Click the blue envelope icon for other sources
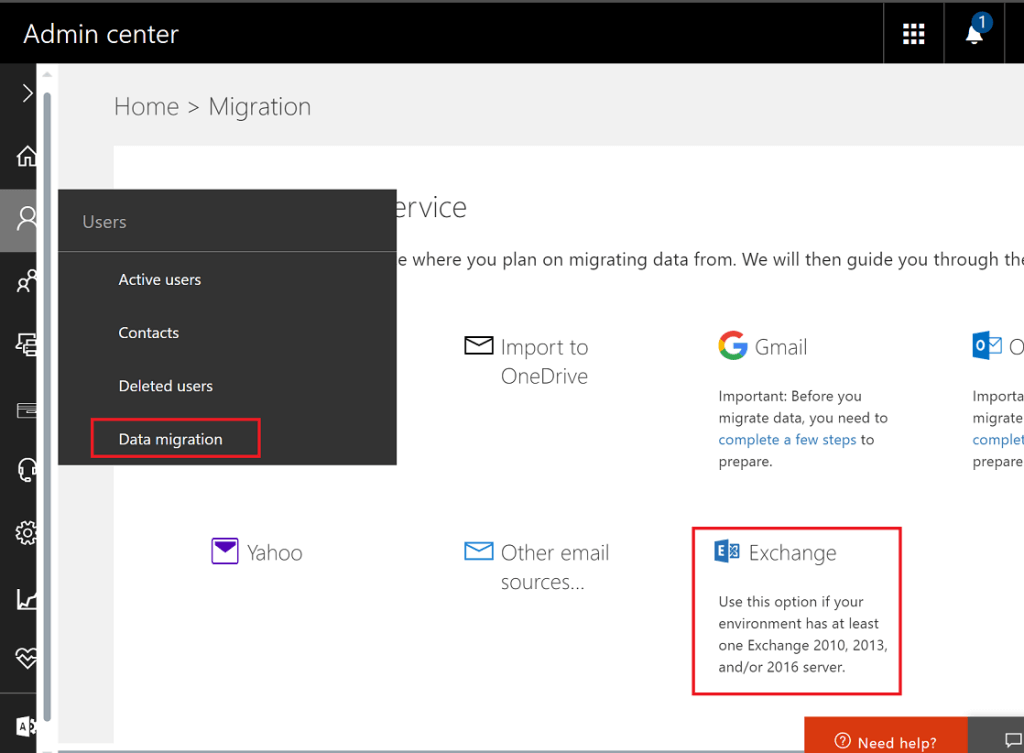This screenshot has width=1024, height=753. coord(479,551)
